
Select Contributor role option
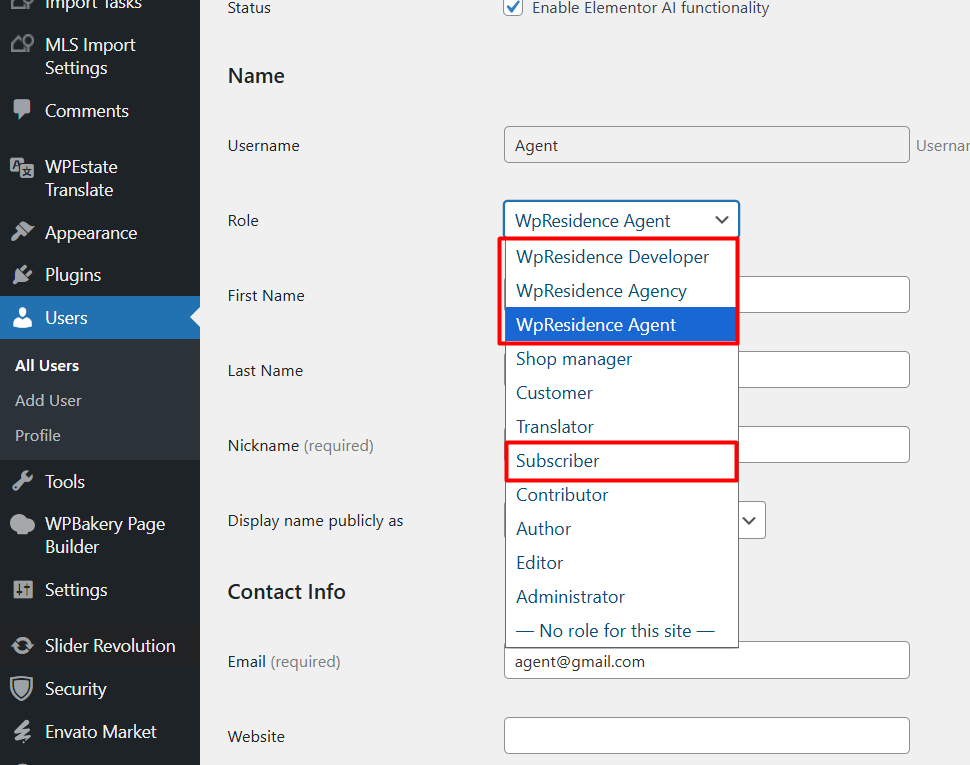[621, 495]
